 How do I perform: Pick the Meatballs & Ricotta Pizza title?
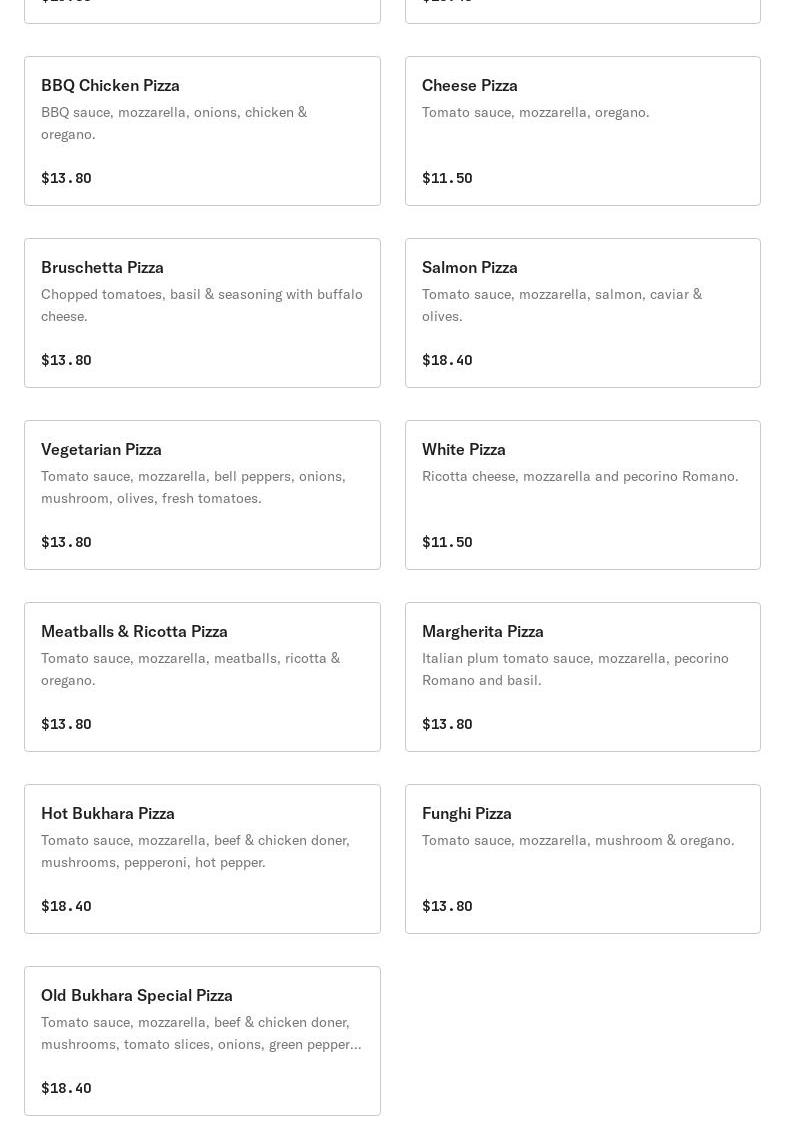pos(134,631)
